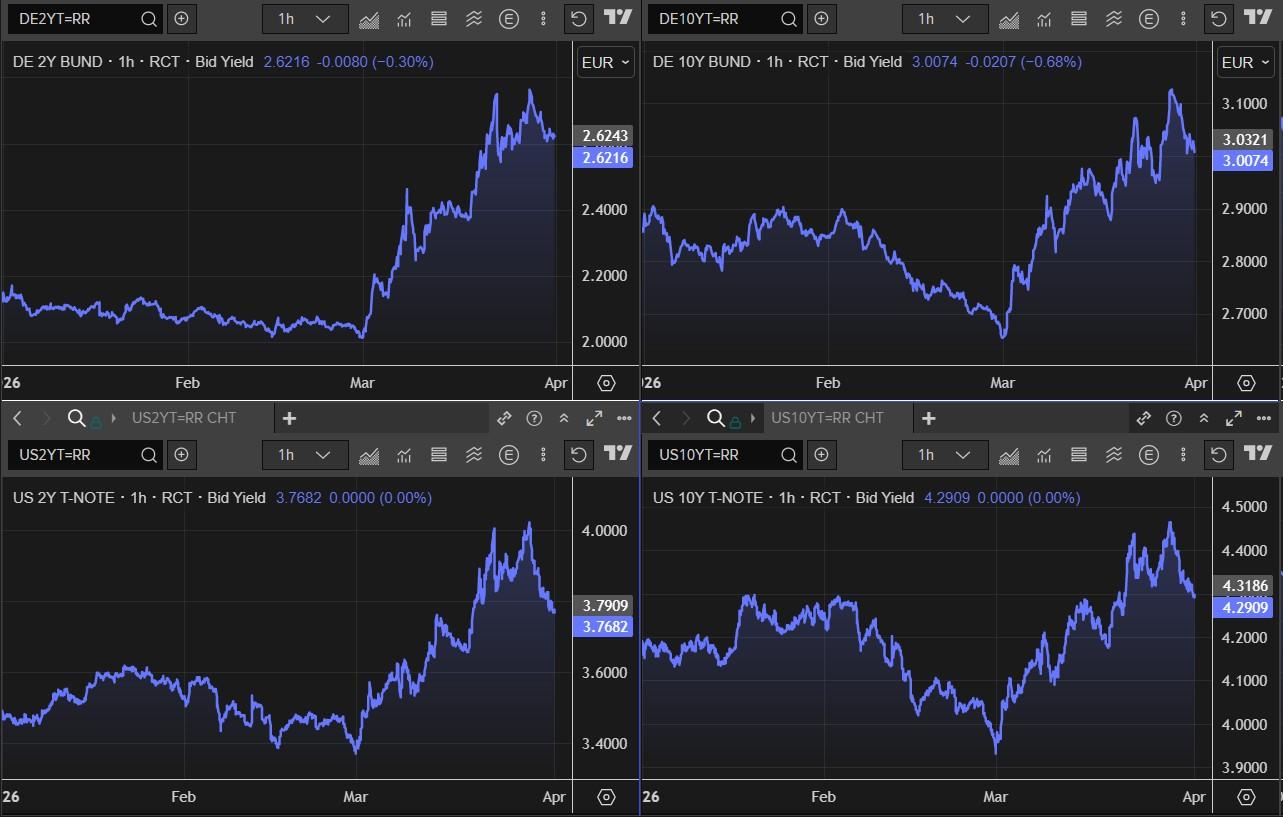Open indicators menu on DE10YT chart
Screen dimensions: 1283x817
pos(1044,19)
